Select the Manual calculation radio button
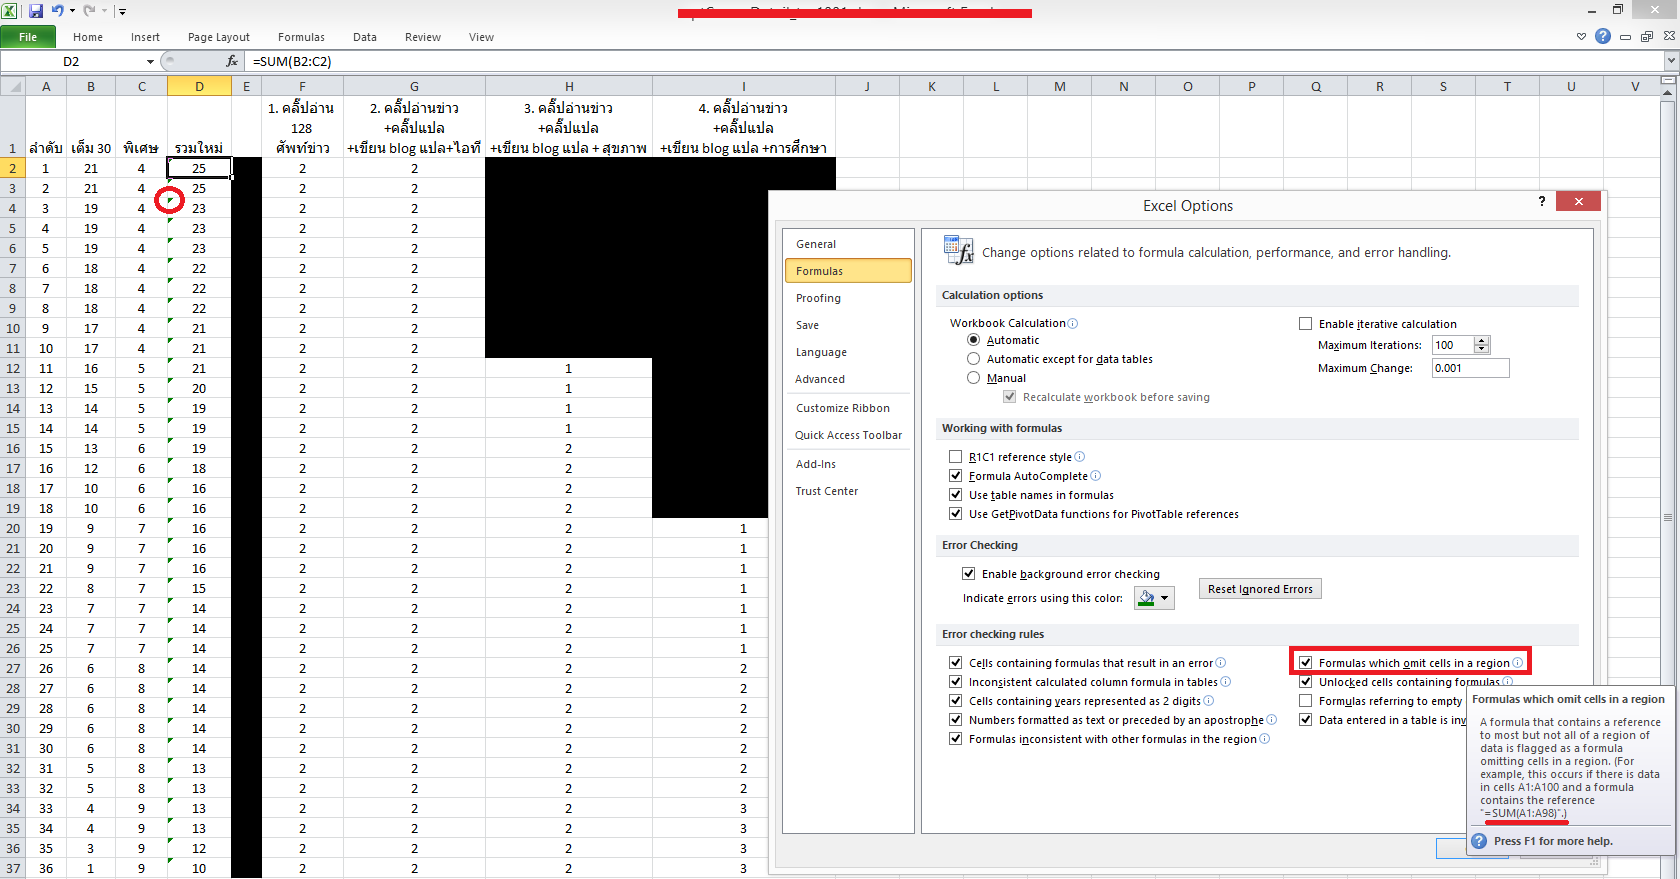This screenshot has height=879, width=1680. click(973, 378)
